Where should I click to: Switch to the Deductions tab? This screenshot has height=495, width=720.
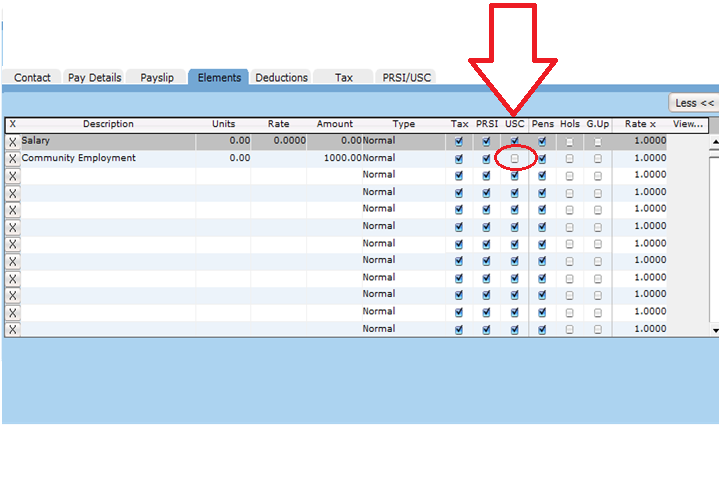click(281, 78)
